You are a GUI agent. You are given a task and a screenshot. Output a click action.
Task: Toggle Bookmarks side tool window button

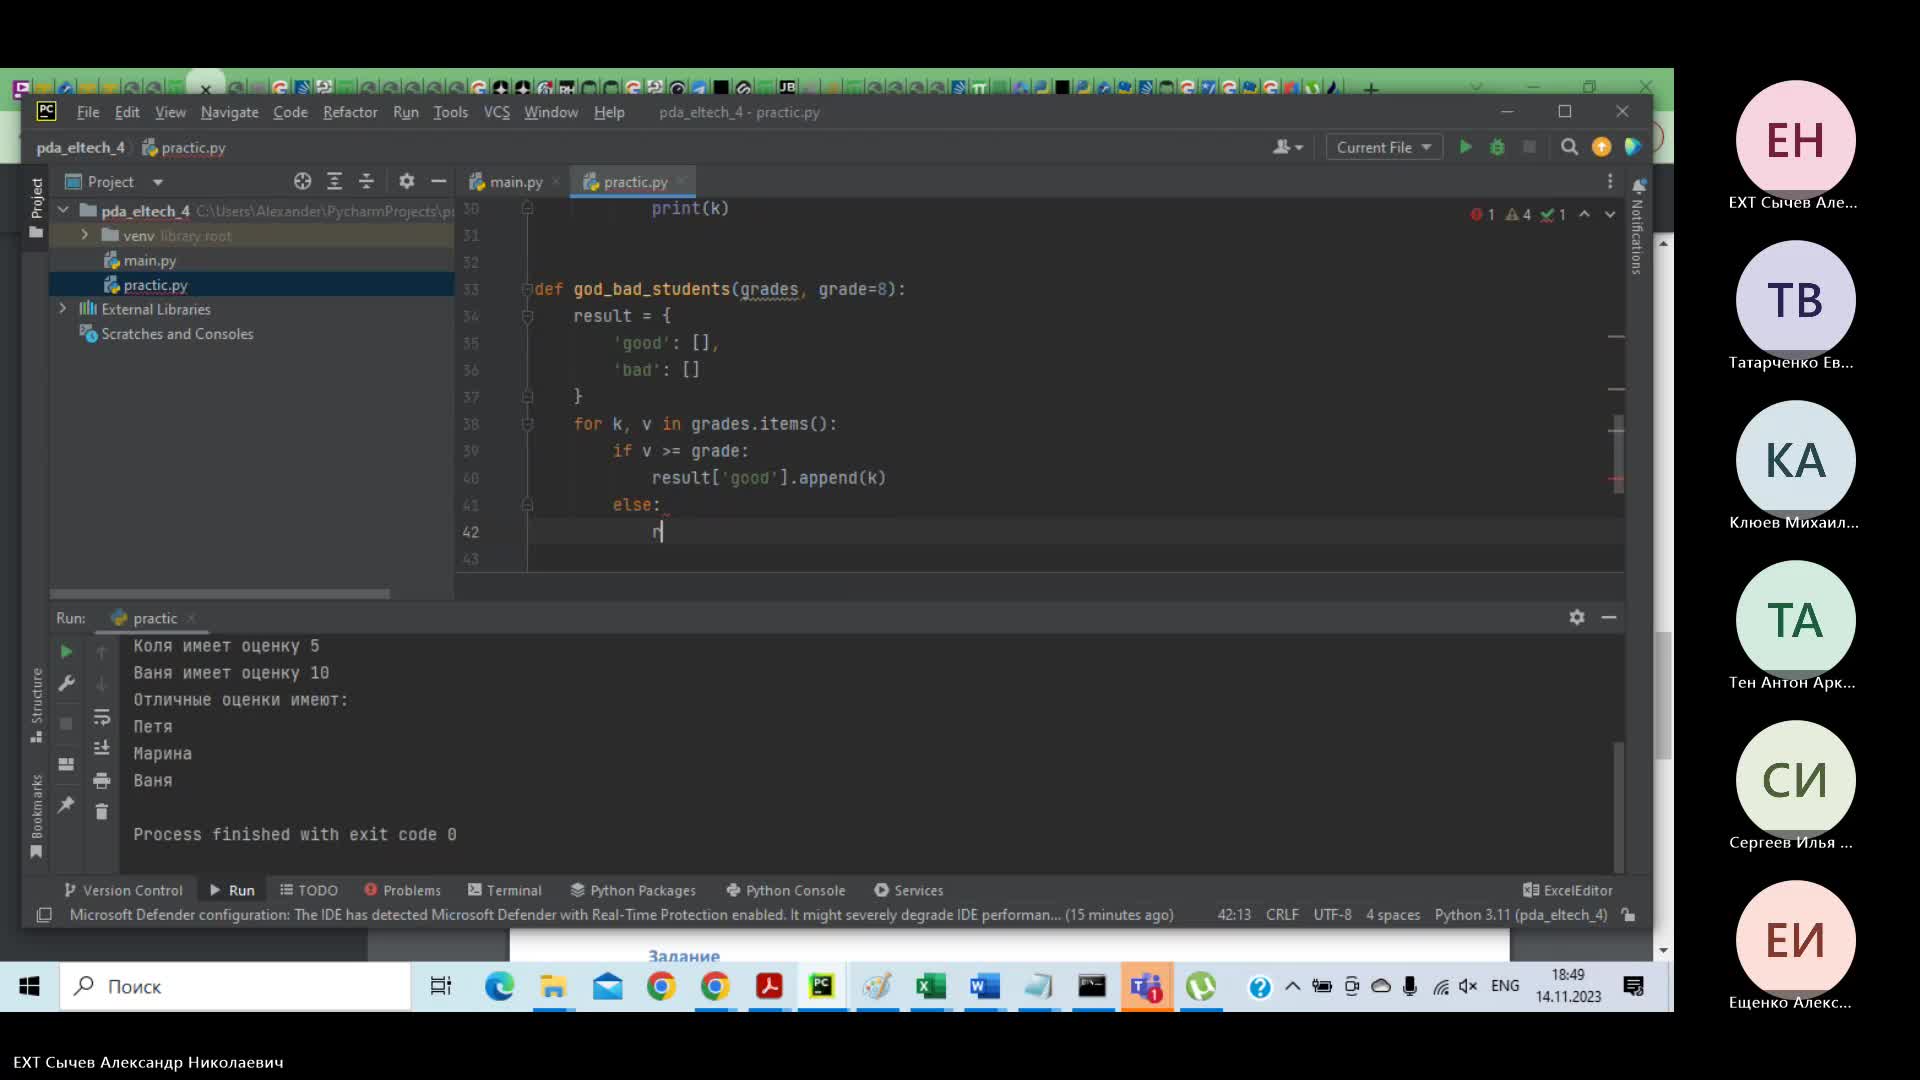point(36,816)
